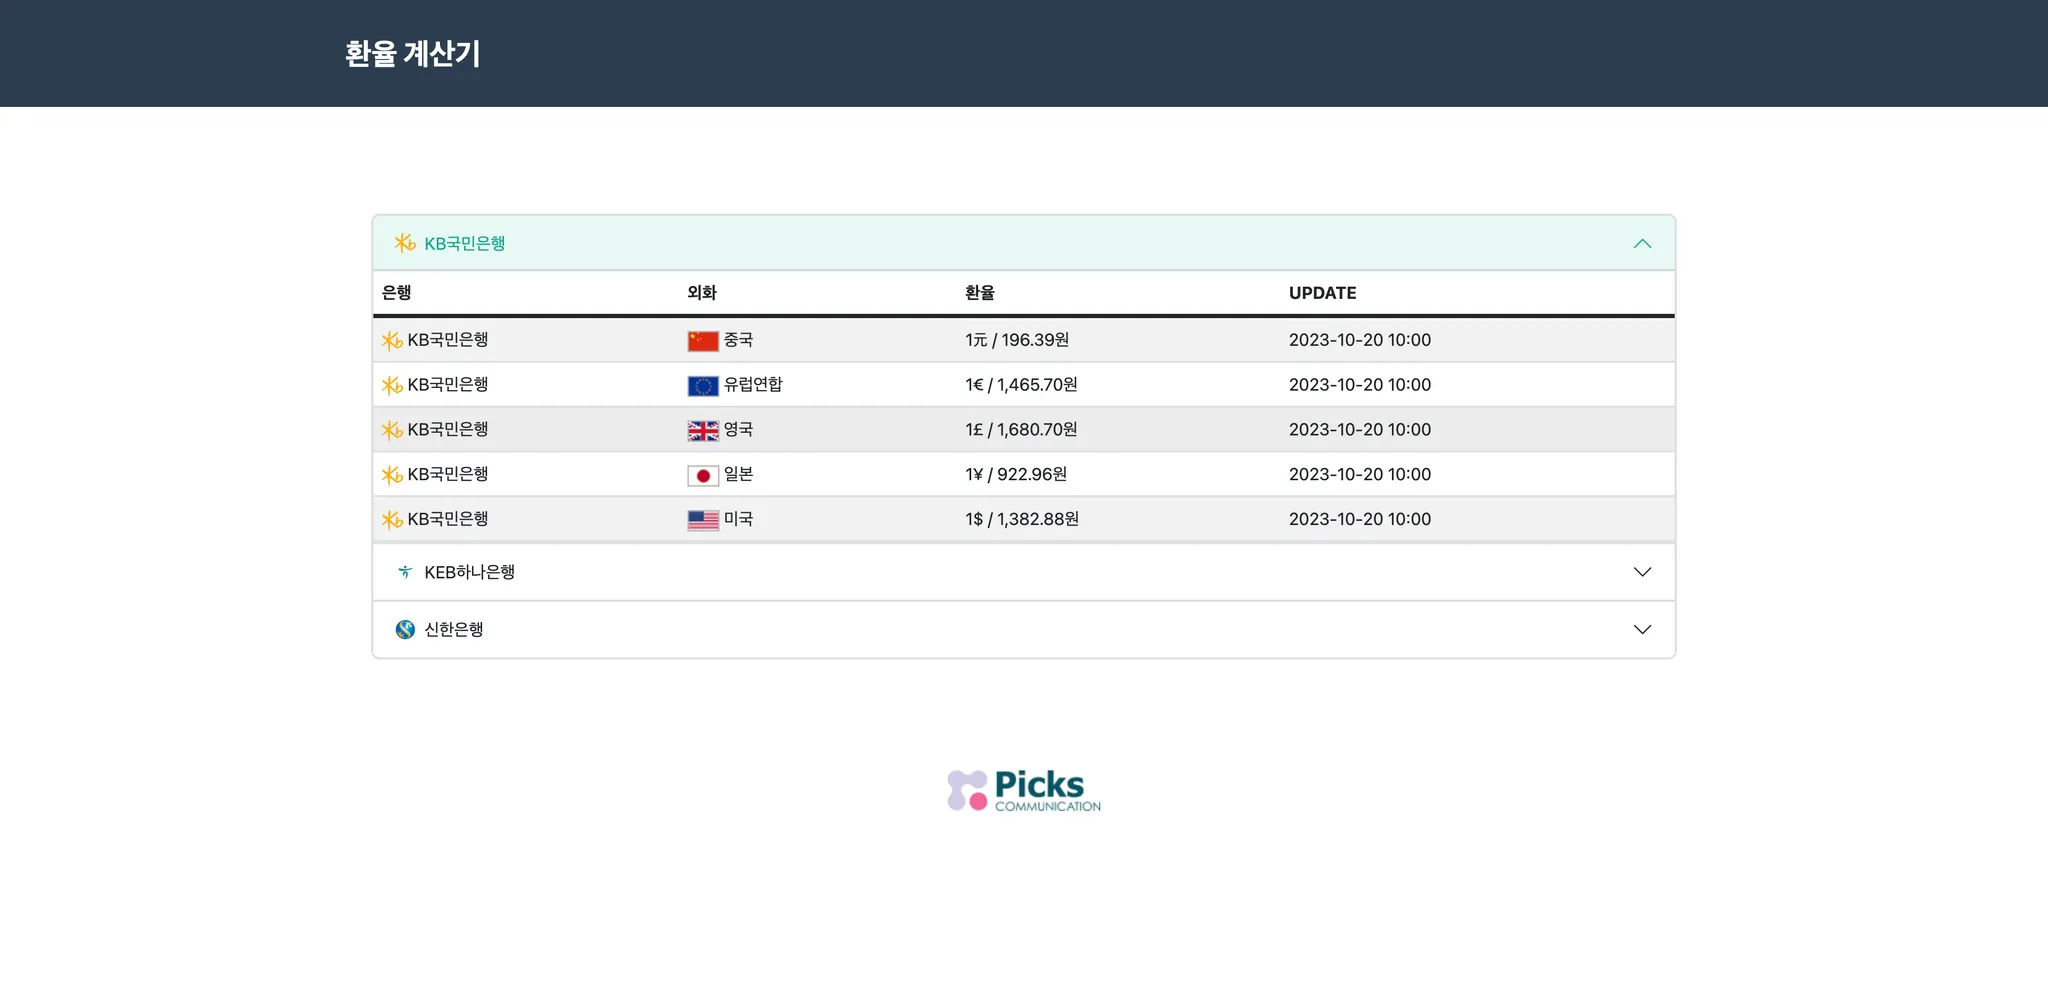Click the KB logo in the 영국 row

click(x=392, y=430)
